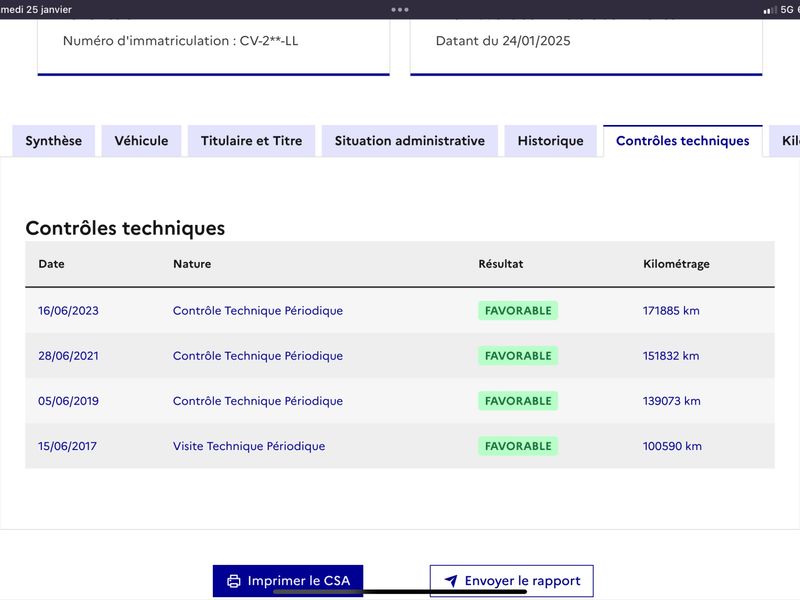800x600 pixels.
Task: Select the date 15/06/2017
Action: [67, 446]
